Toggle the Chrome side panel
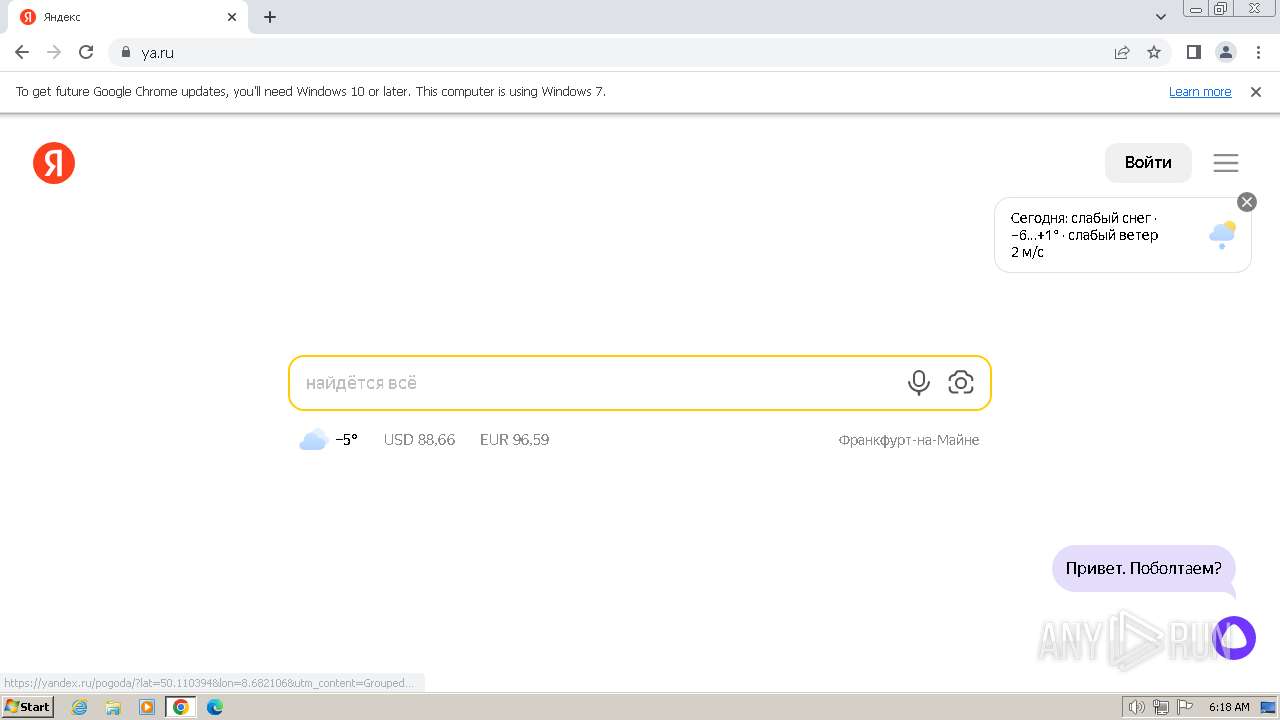Screen dimensions: 1280x720 point(1193,52)
